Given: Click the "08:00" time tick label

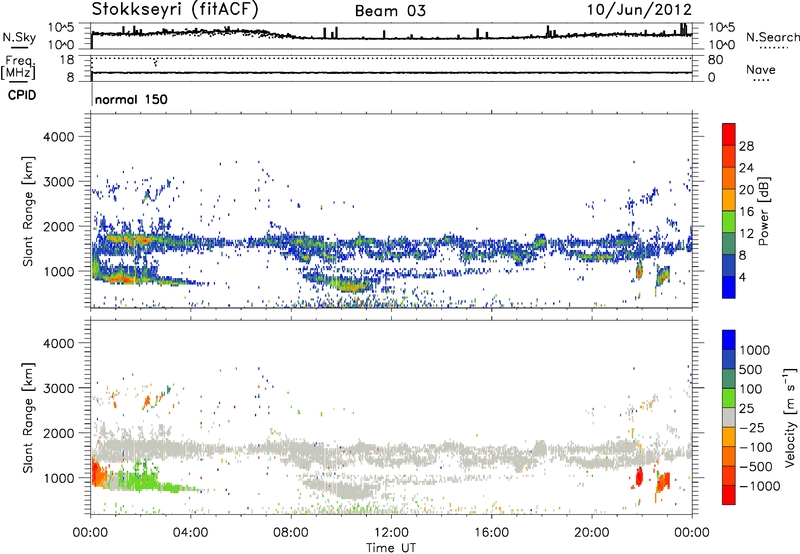Looking at the screenshot, I should 290,533.
